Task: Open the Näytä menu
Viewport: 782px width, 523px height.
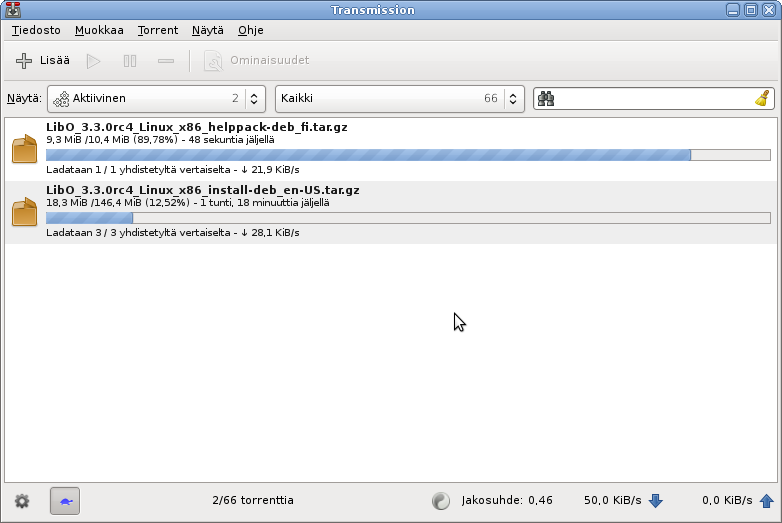Action: (x=208, y=31)
